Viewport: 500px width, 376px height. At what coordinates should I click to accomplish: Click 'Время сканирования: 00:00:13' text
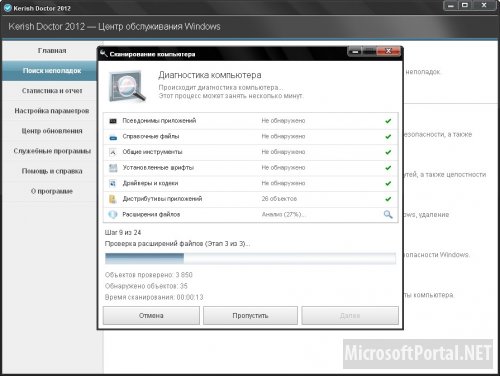tap(154, 297)
